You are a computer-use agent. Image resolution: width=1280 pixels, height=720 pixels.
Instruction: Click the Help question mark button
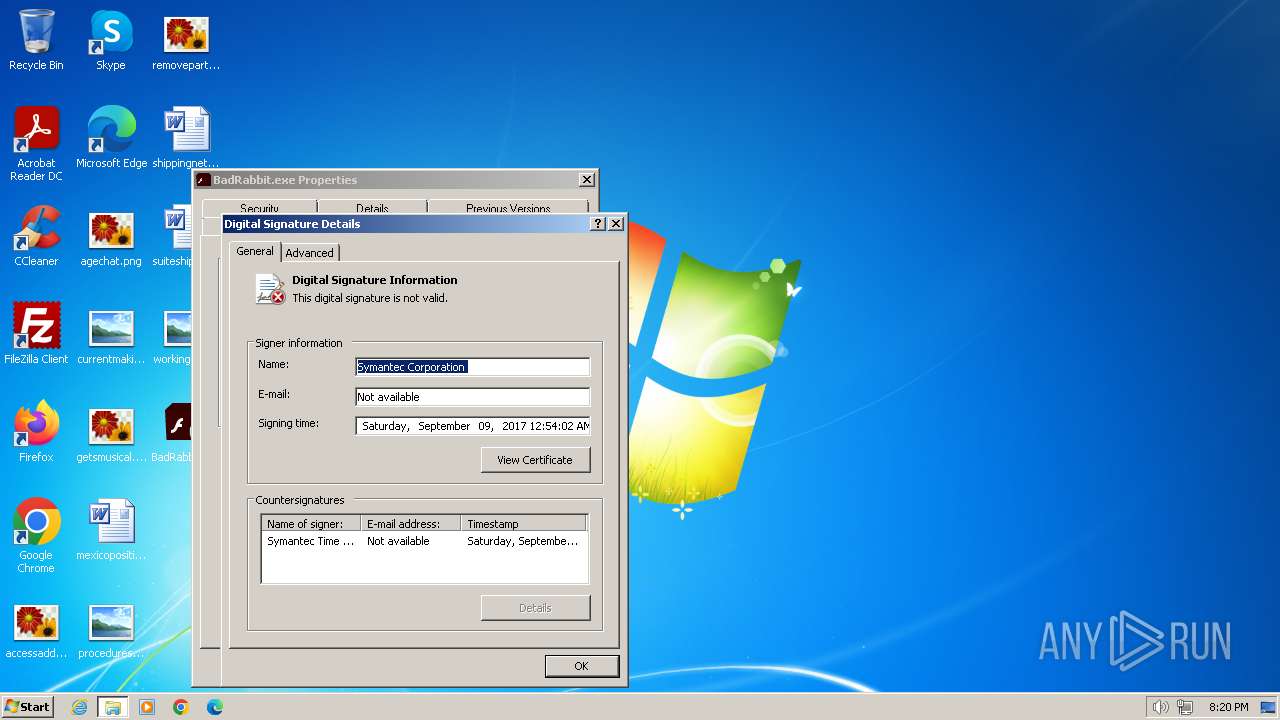tap(598, 224)
